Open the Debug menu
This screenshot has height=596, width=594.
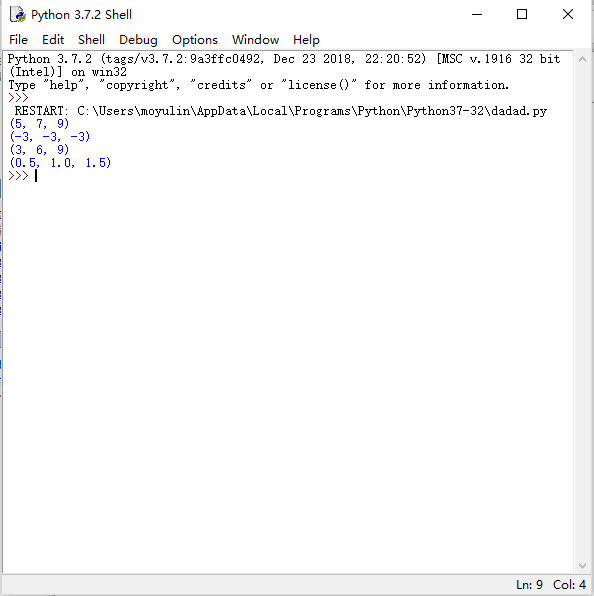coord(138,40)
